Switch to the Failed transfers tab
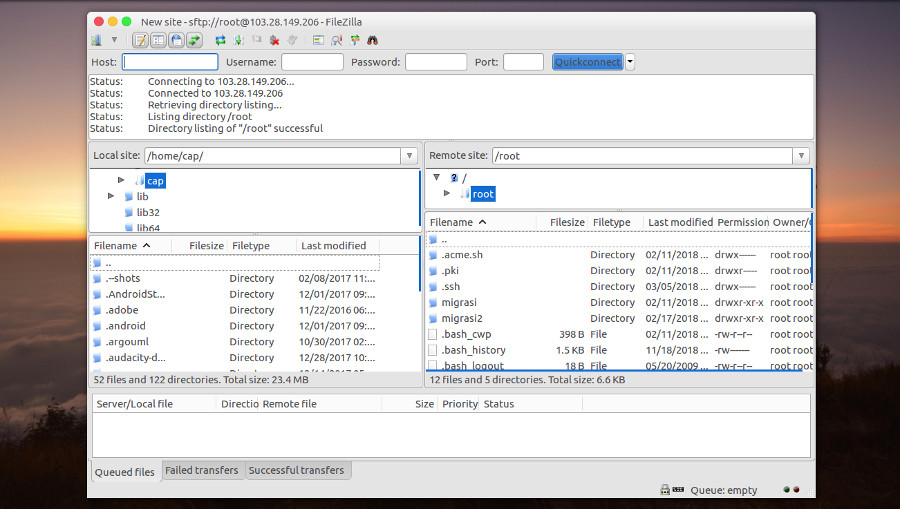Viewport: 900px width, 509px height. tap(202, 470)
